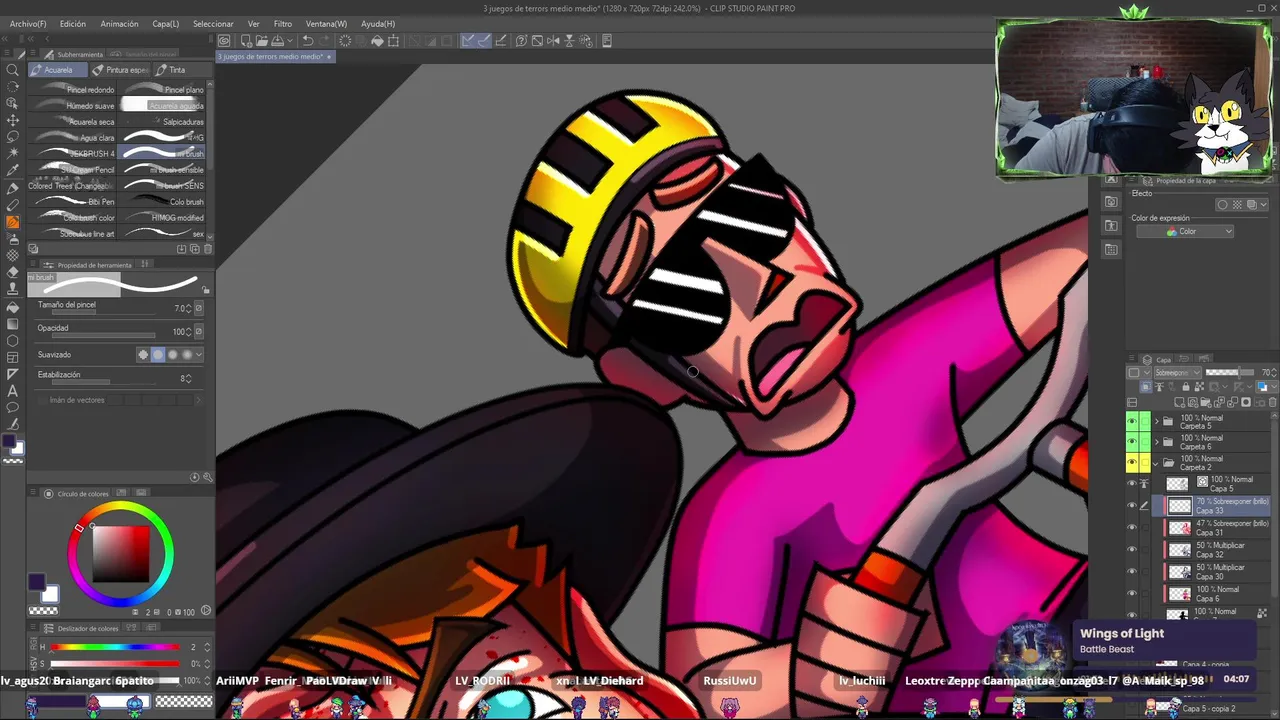Click the Scale/transform icon in top toolbar
The height and width of the screenshot is (720, 1280).
pyautogui.click(x=394, y=41)
